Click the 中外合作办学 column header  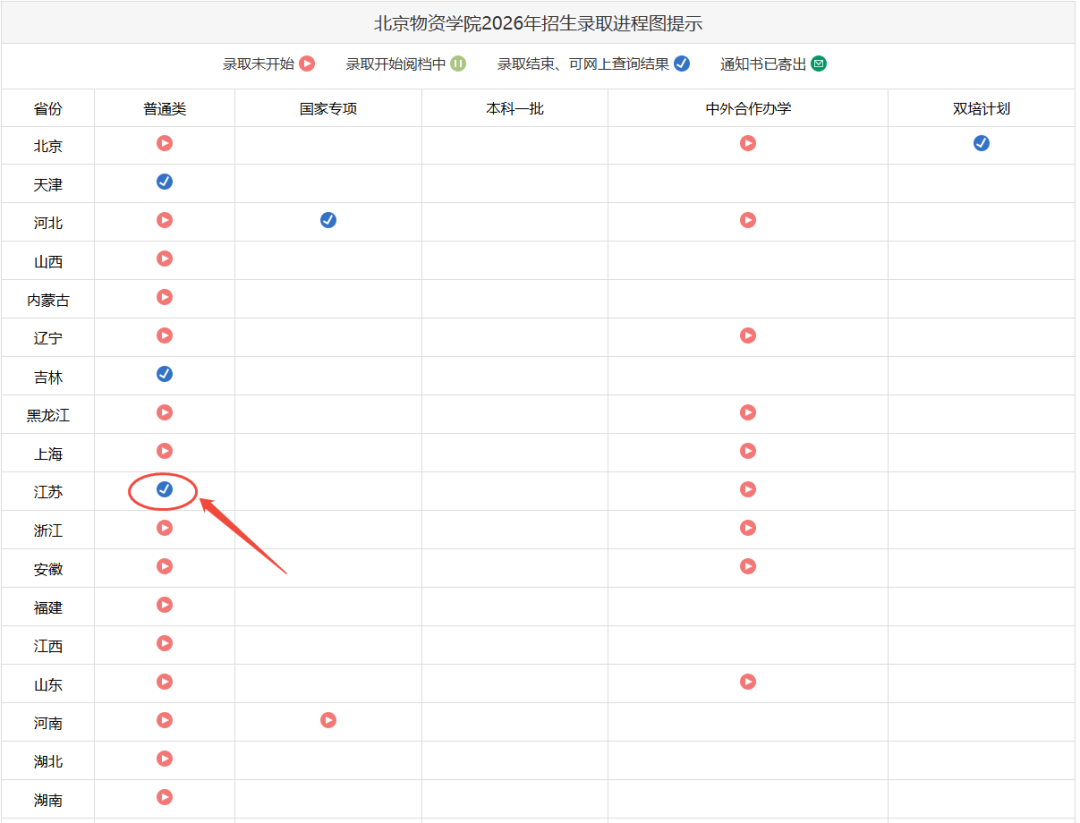click(x=749, y=109)
